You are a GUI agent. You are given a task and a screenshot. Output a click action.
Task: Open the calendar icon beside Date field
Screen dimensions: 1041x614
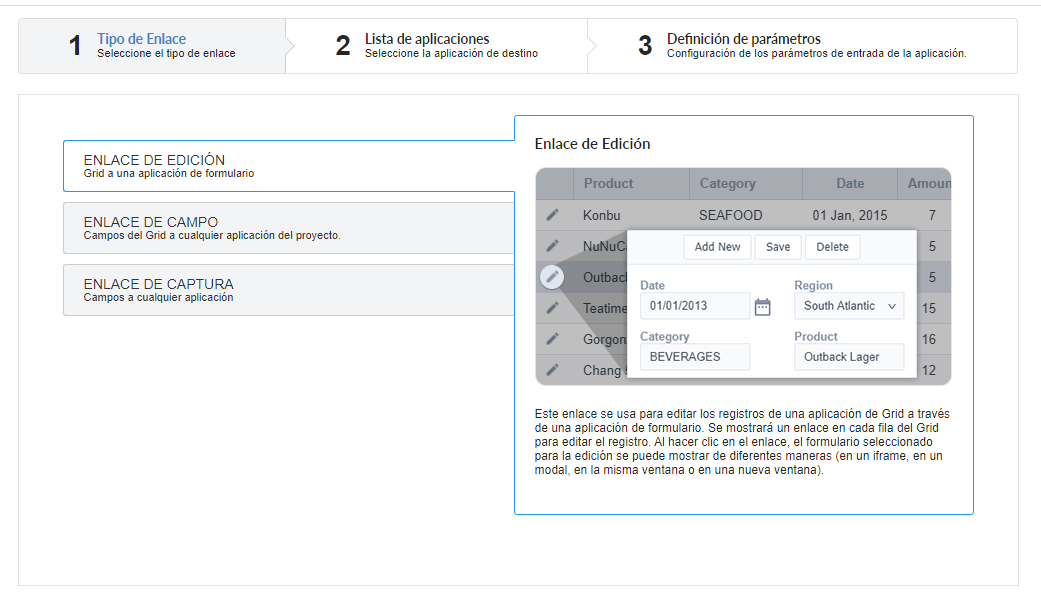(x=763, y=307)
